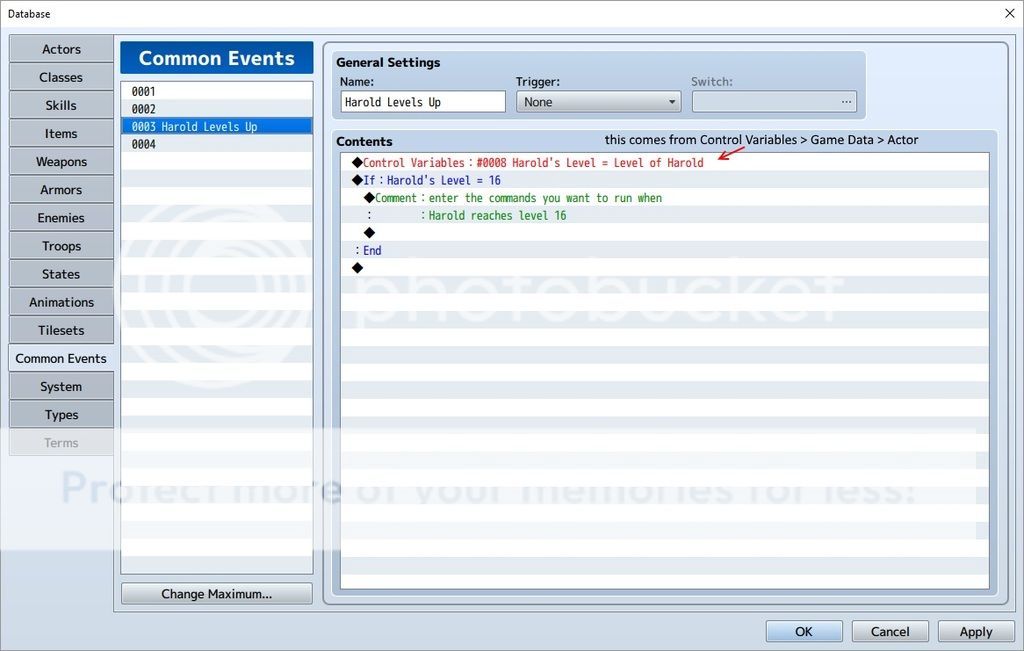Select the If Harold's Level = 16 line
Image resolution: width=1024 pixels, height=651 pixels.
pyautogui.click(x=432, y=180)
